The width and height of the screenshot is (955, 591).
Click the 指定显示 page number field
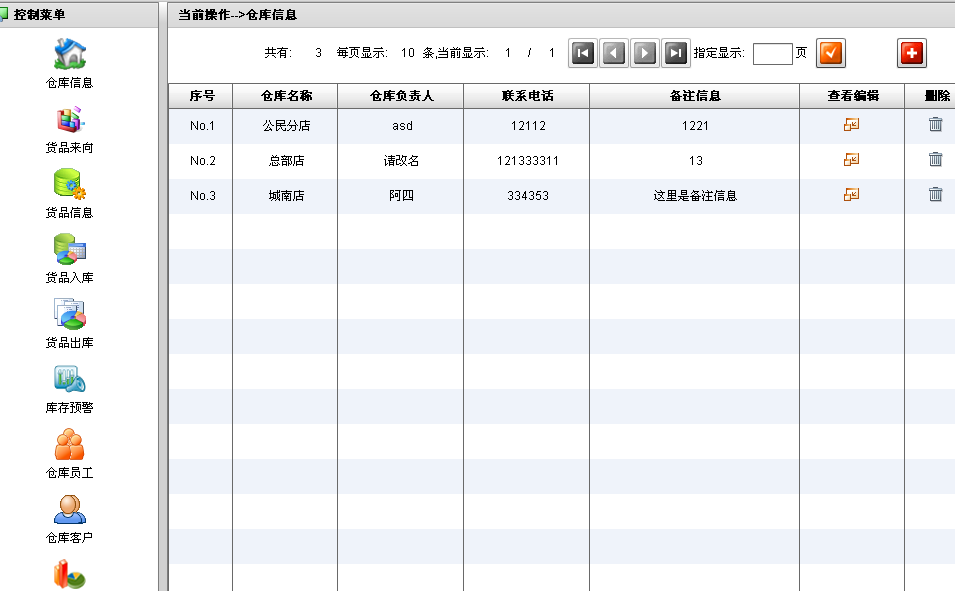[773, 54]
